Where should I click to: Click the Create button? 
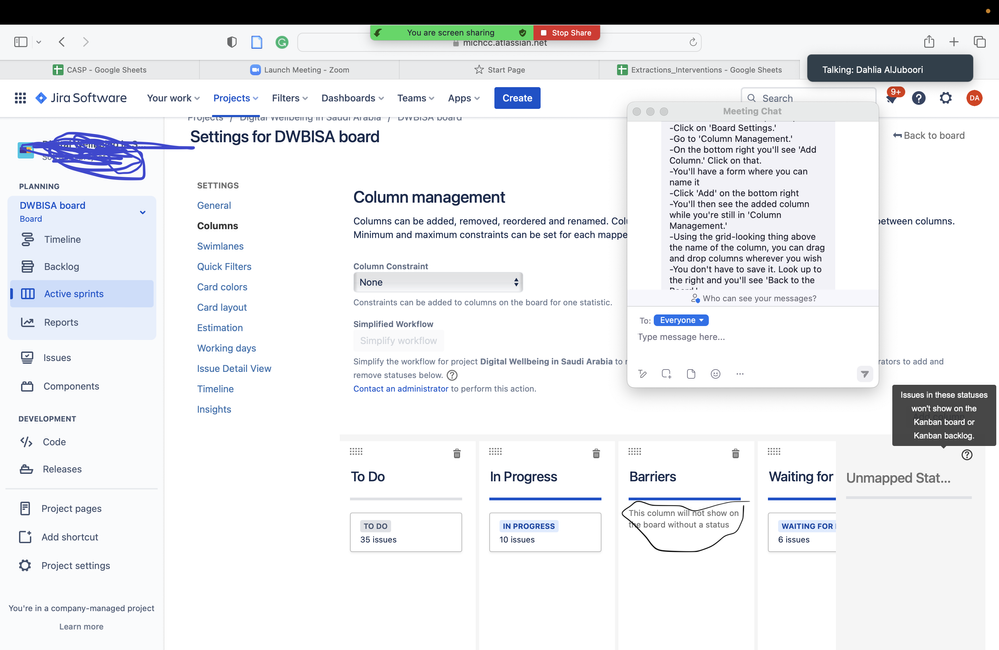[x=517, y=98]
